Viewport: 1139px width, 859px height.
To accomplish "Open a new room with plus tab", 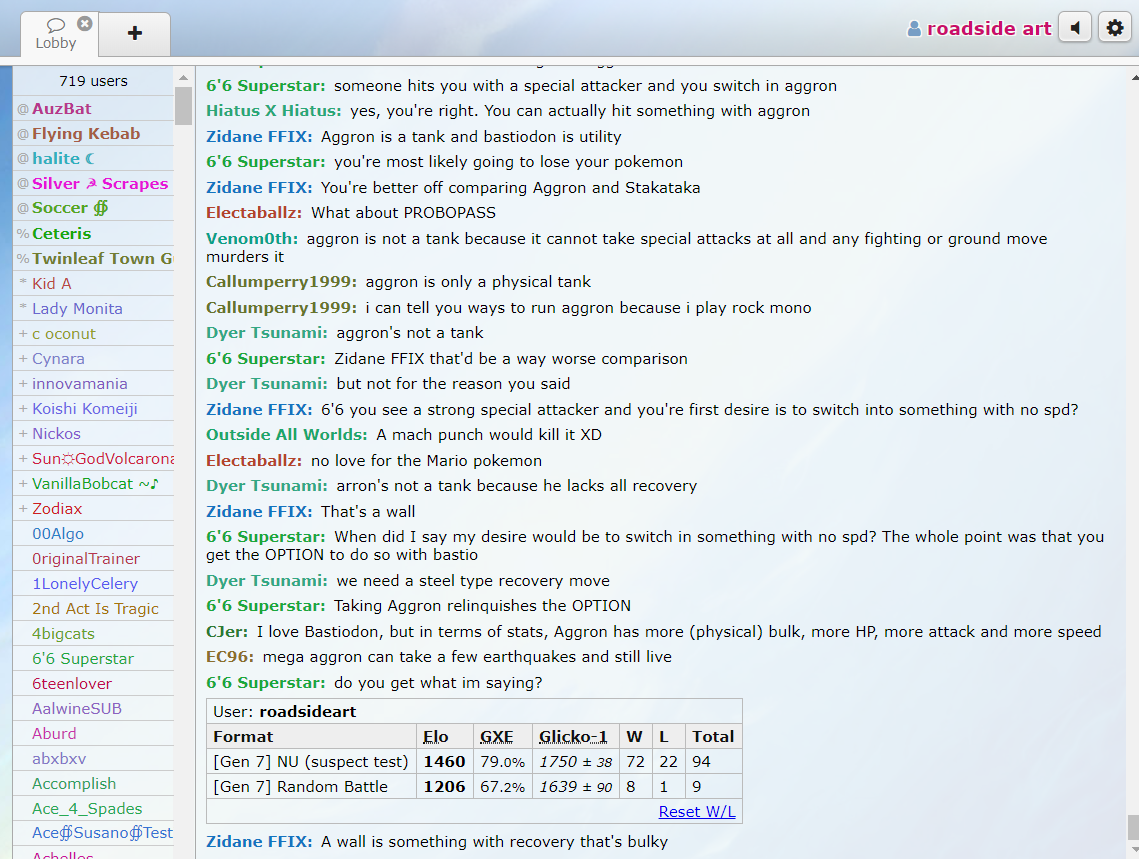I will [x=135, y=33].
